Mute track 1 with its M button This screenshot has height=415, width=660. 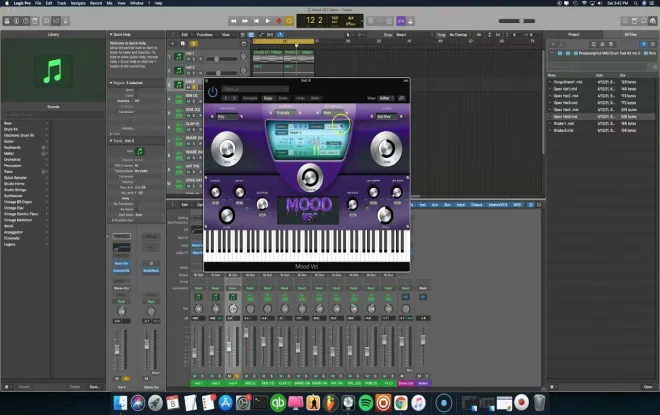coord(188,59)
